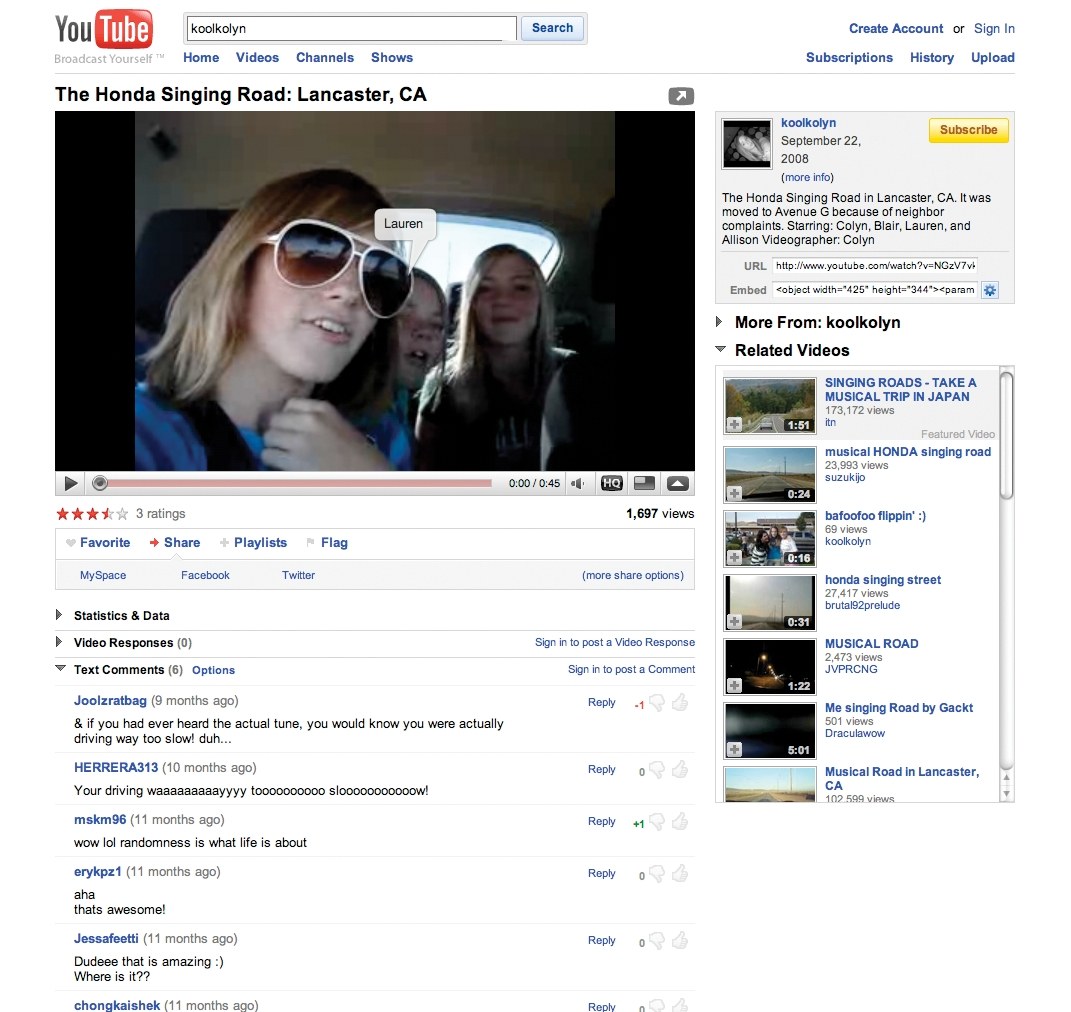The height and width of the screenshot is (1012, 1071).
Task: Reply to Joolzratbag's comment
Action: pos(602,703)
